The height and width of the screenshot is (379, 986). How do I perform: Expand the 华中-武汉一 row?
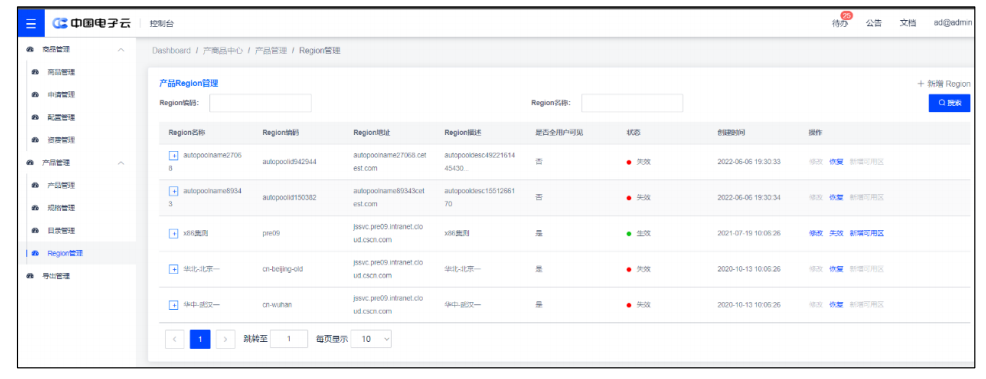[x=174, y=305]
